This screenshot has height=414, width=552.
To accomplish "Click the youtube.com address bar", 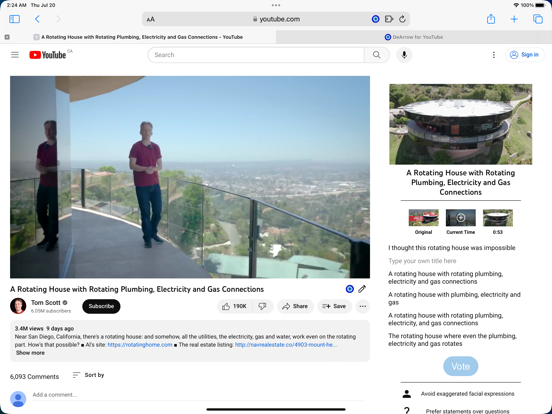I will (276, 19).
